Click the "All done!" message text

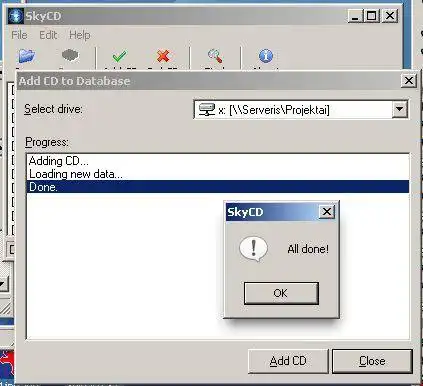click(x=308, y=249)
